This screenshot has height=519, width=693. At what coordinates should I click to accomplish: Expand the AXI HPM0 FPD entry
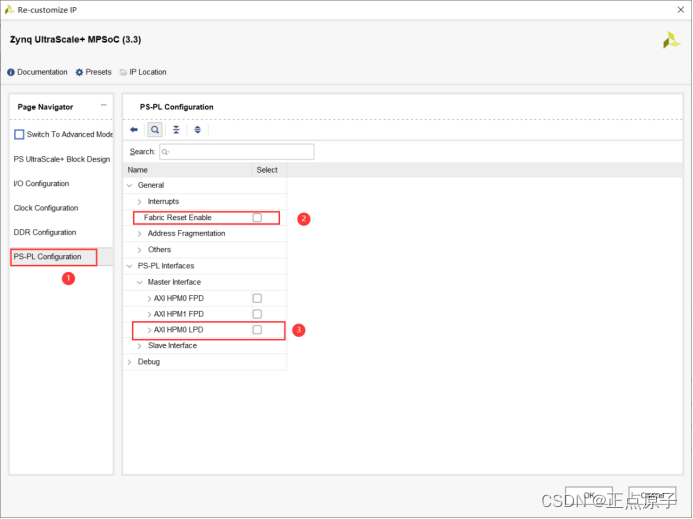pyautogui.click(x=149, y=298)
